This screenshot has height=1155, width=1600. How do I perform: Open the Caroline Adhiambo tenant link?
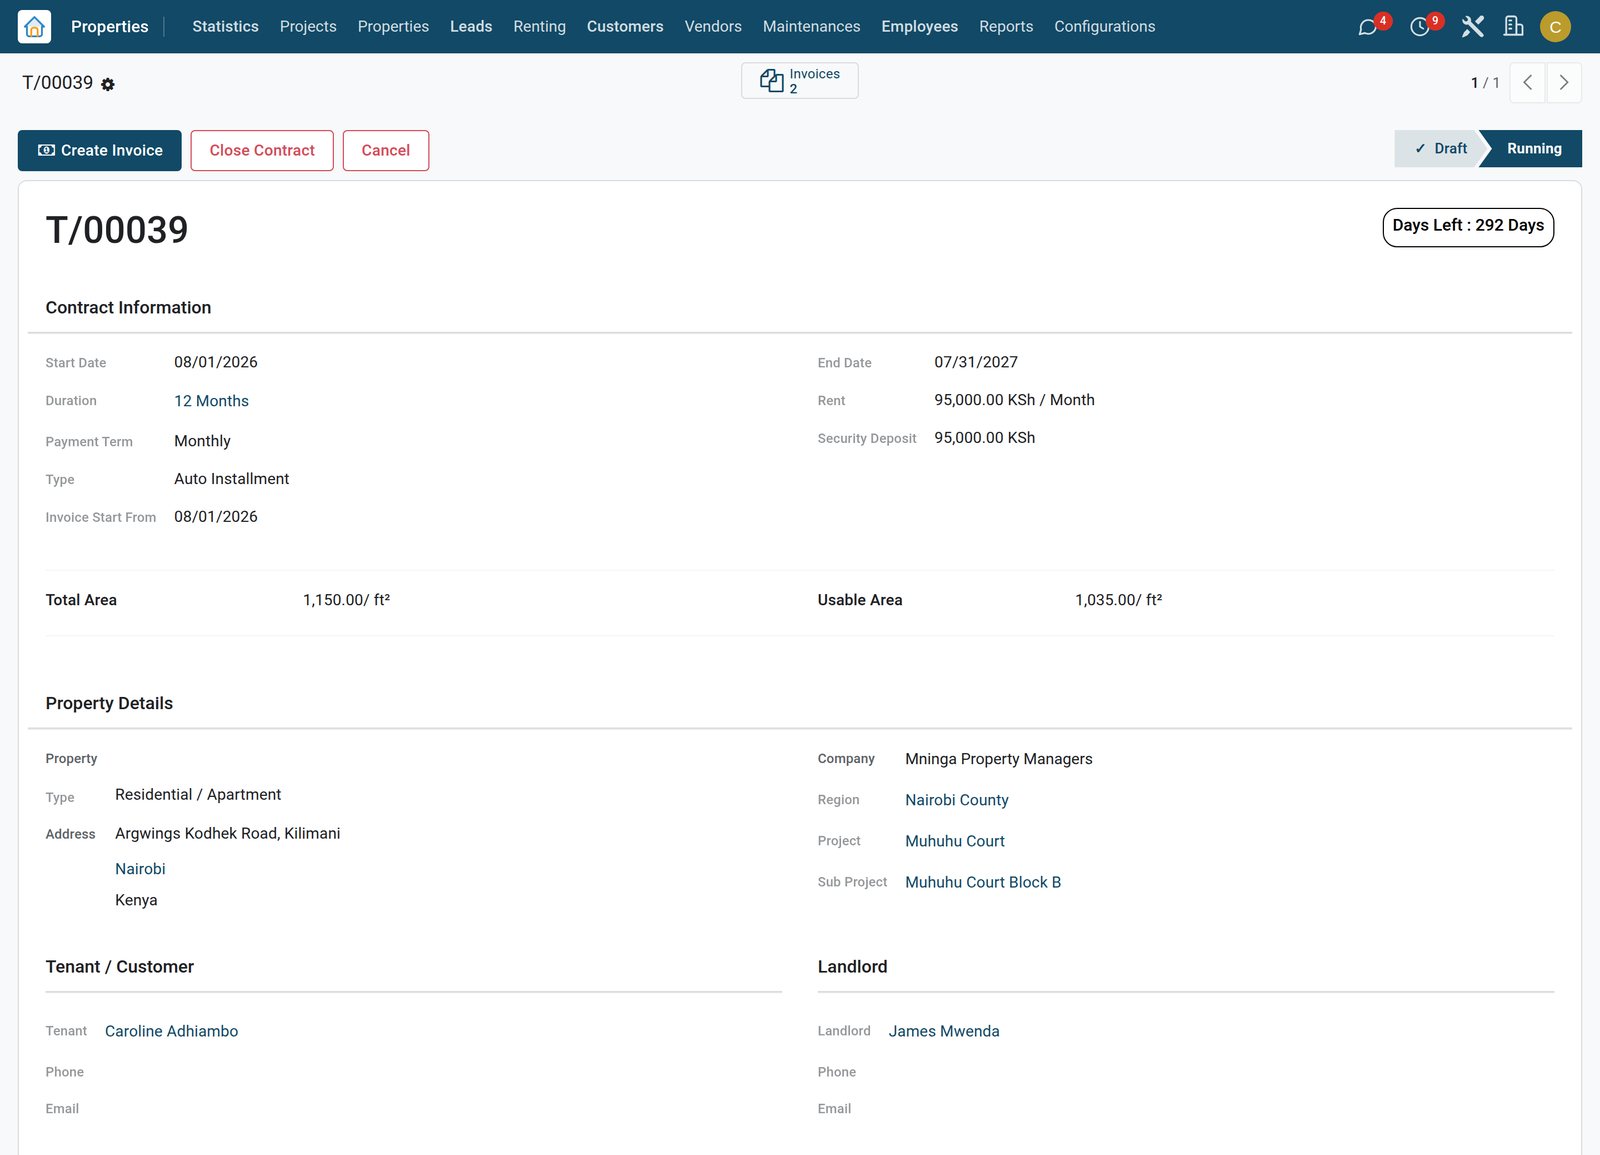171,1031
